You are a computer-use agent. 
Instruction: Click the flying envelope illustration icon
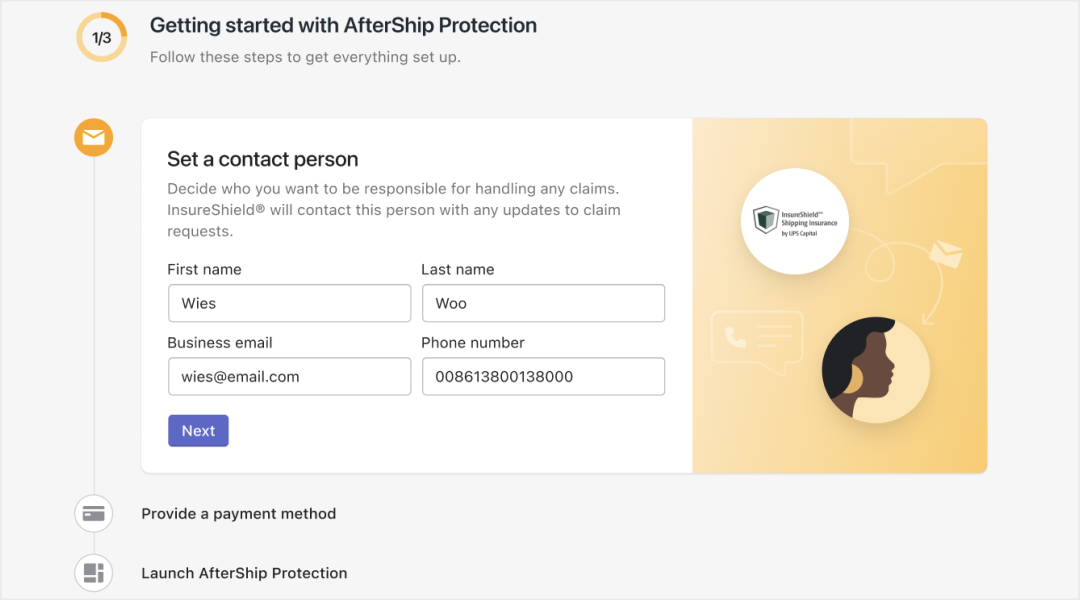[946, 254]
